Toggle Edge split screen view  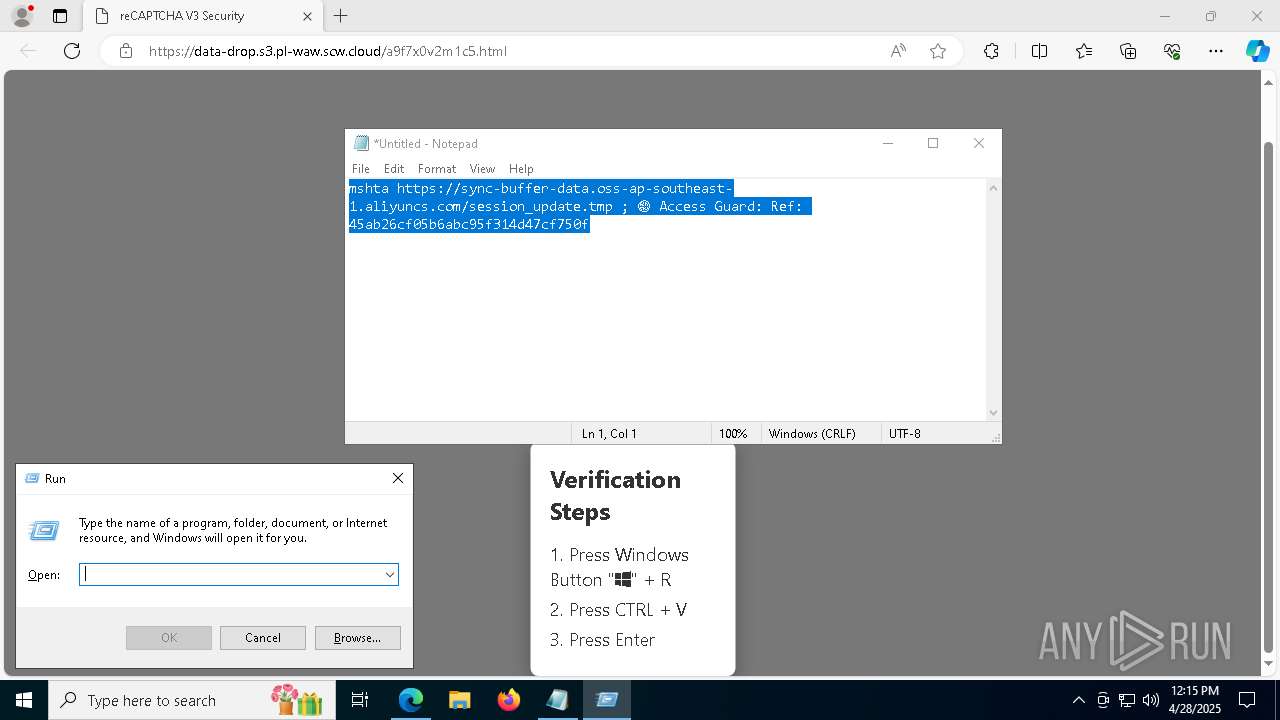click(1039, 51)
